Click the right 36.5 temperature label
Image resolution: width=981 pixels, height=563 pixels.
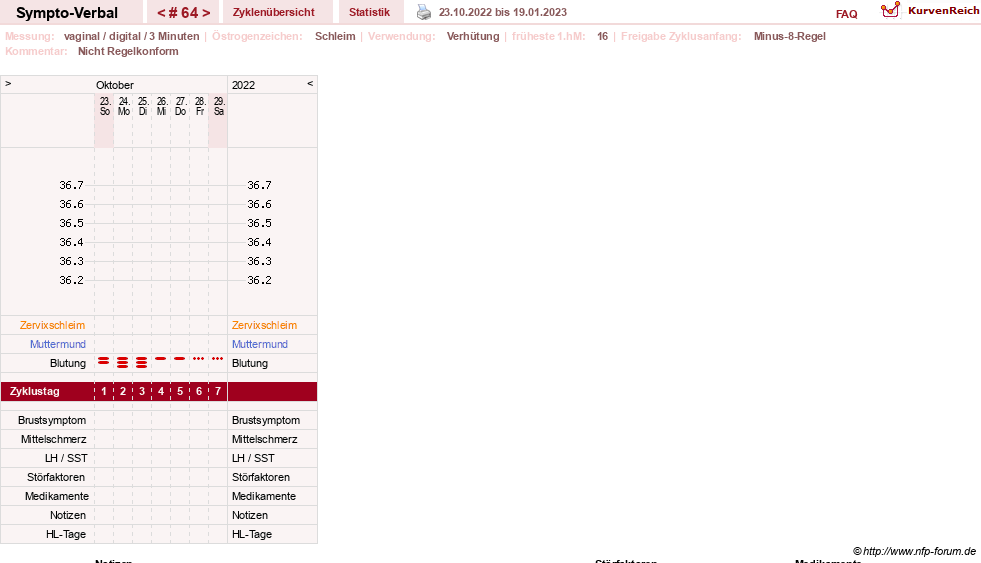click(x=259, y=223)
